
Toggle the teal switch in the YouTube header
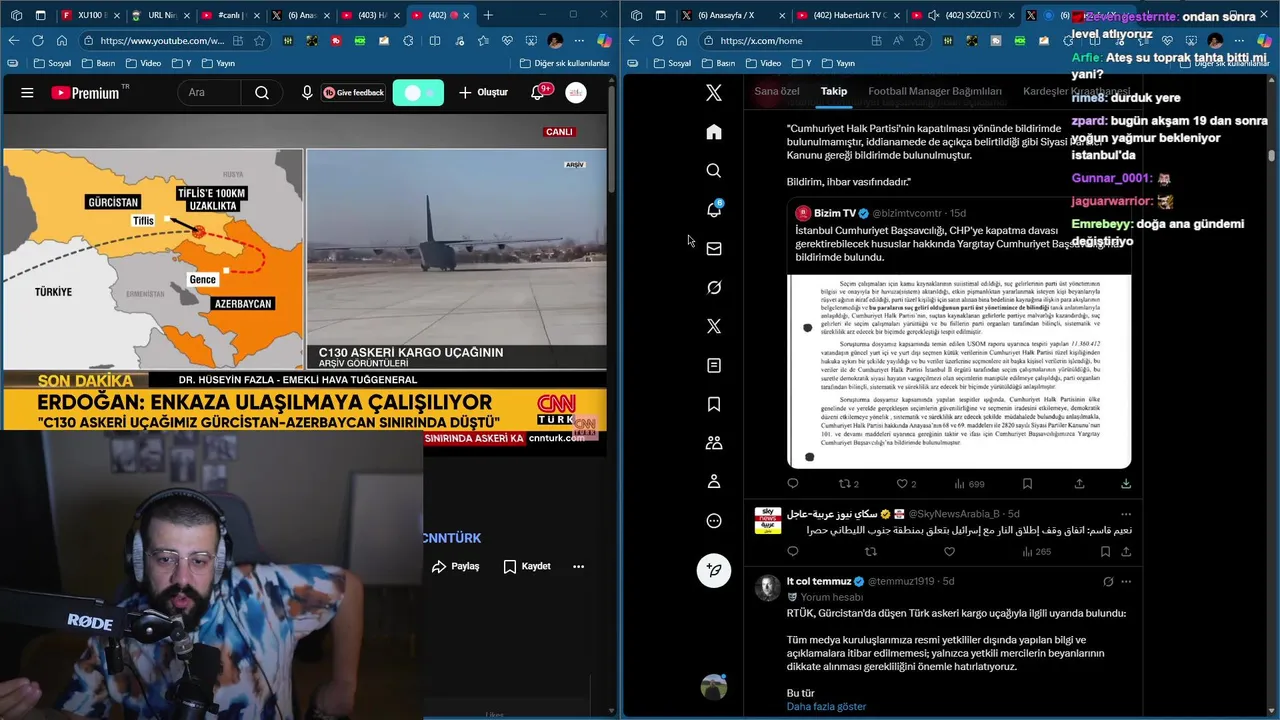(x=418, y=93)
